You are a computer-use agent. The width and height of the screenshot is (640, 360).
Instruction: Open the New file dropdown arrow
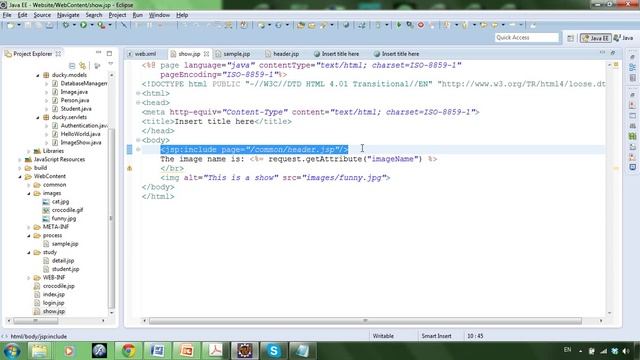coord(19,25)
